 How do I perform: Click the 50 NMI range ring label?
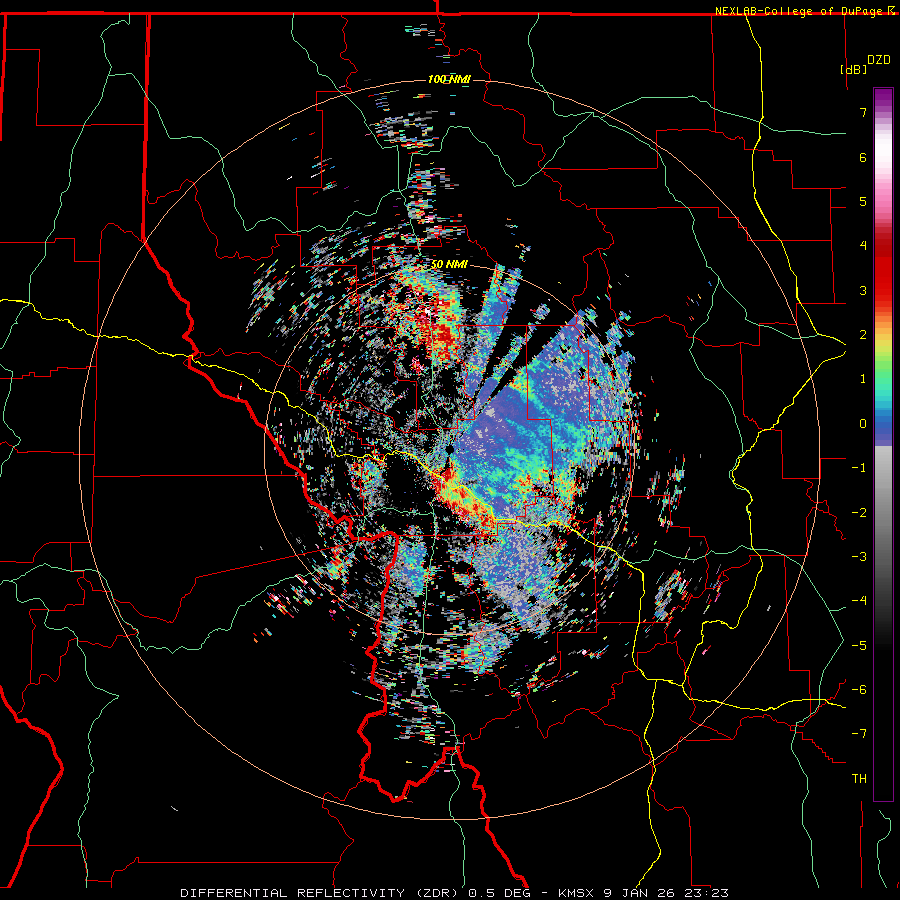click(x=449, y=265)
